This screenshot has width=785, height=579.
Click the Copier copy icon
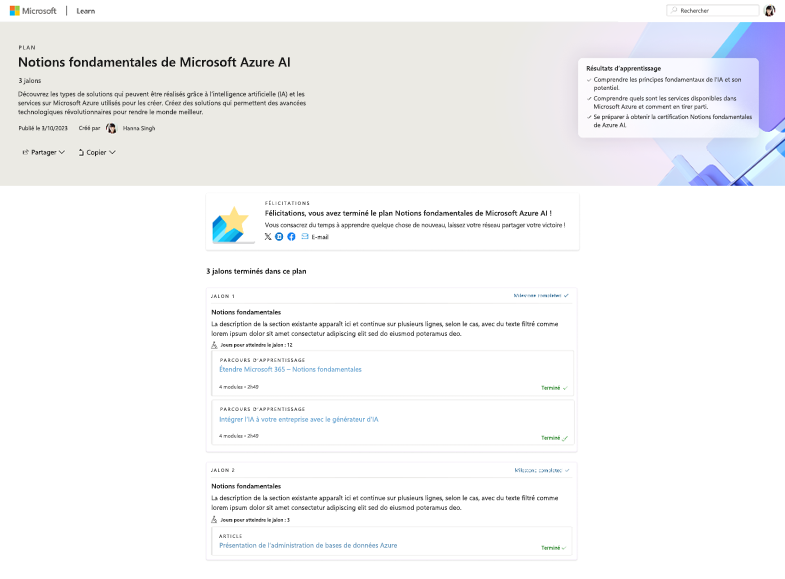[x=81, y=152]
